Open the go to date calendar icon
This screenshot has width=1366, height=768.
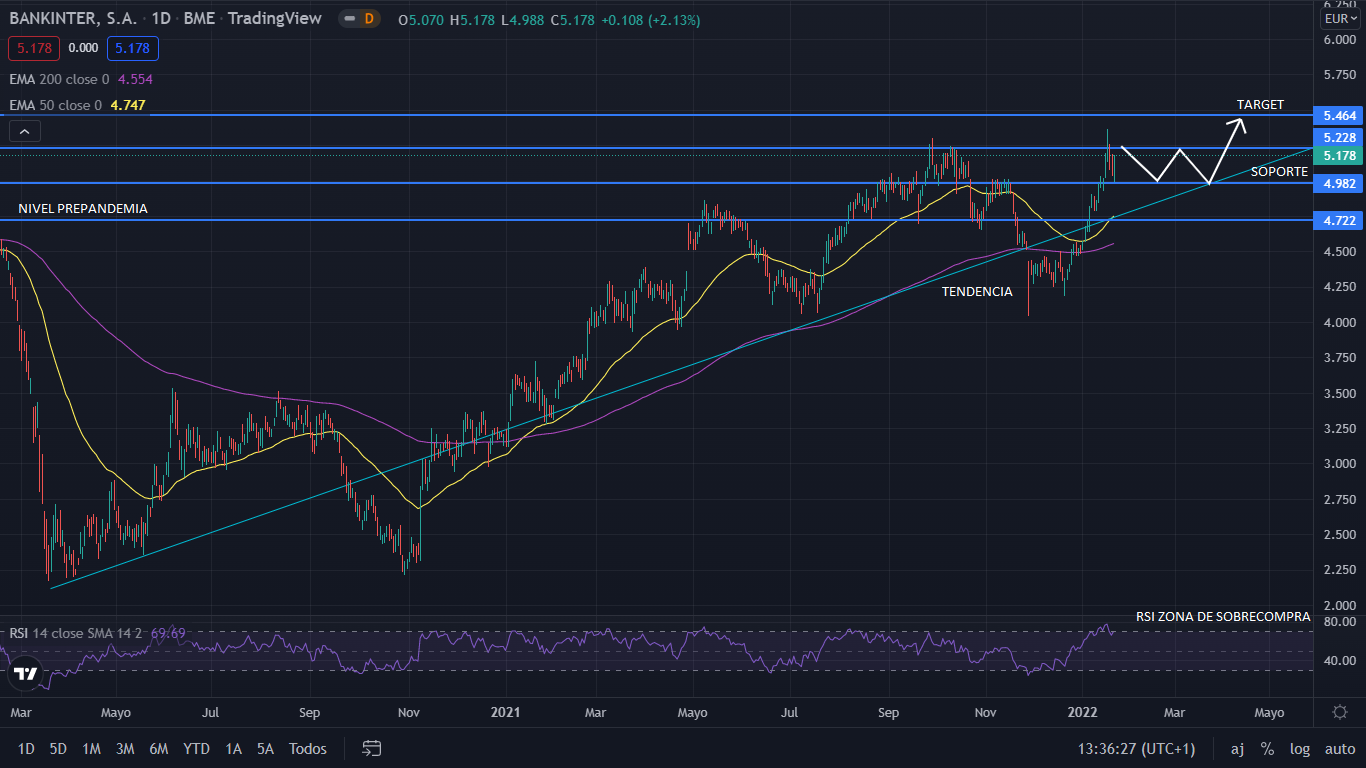click(372, 748)
